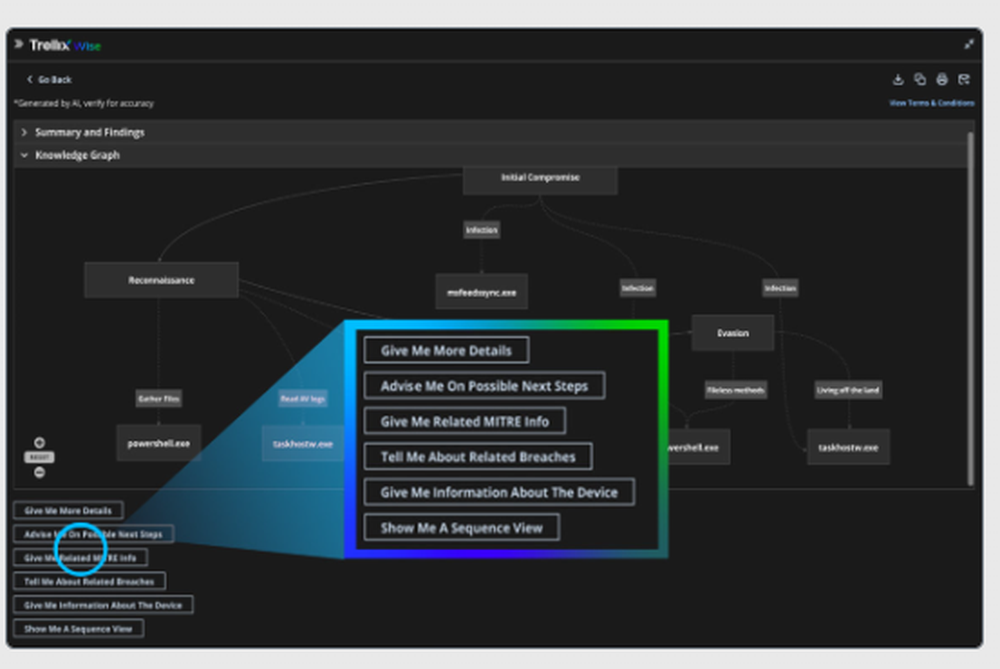Image resolution: width=1000 pixels, height=669 pixels.
Task: Zoom out of the knowledge graph
Action: 40,473
